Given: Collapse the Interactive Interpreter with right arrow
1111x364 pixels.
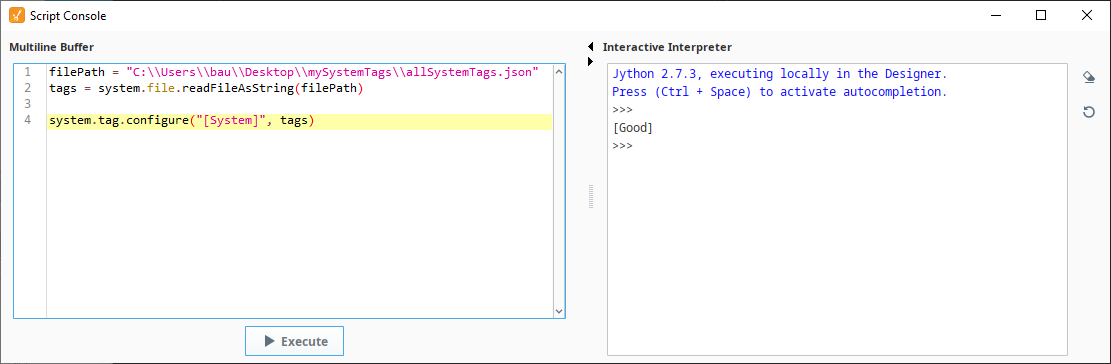Looking at the screenshot, I should [x=590, y=62].
